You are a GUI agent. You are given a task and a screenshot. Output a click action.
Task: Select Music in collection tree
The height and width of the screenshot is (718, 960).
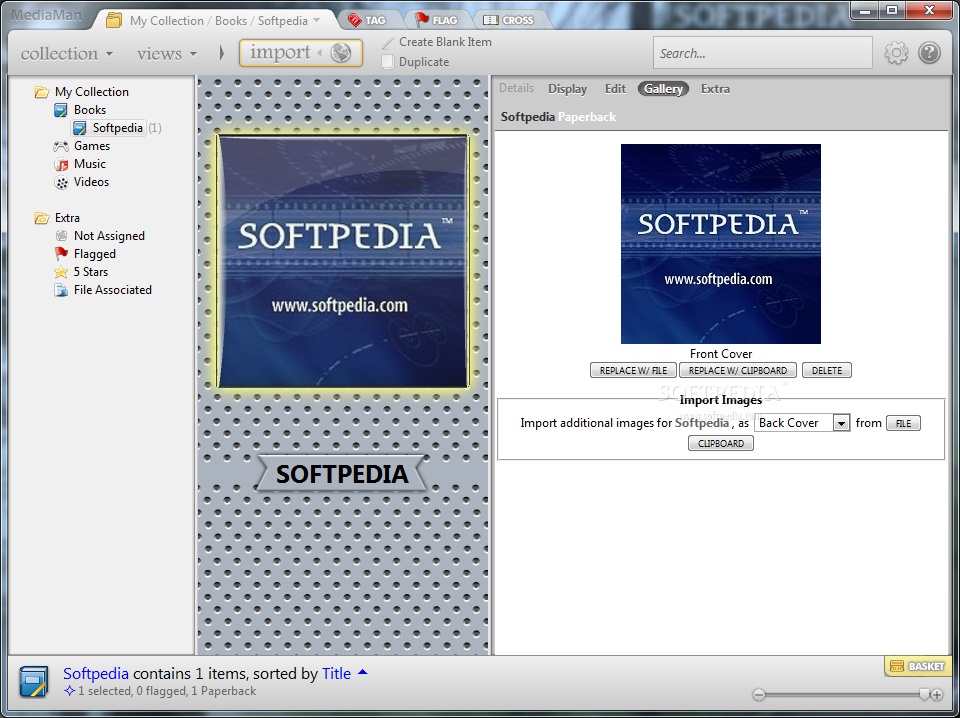coord(90,164)
